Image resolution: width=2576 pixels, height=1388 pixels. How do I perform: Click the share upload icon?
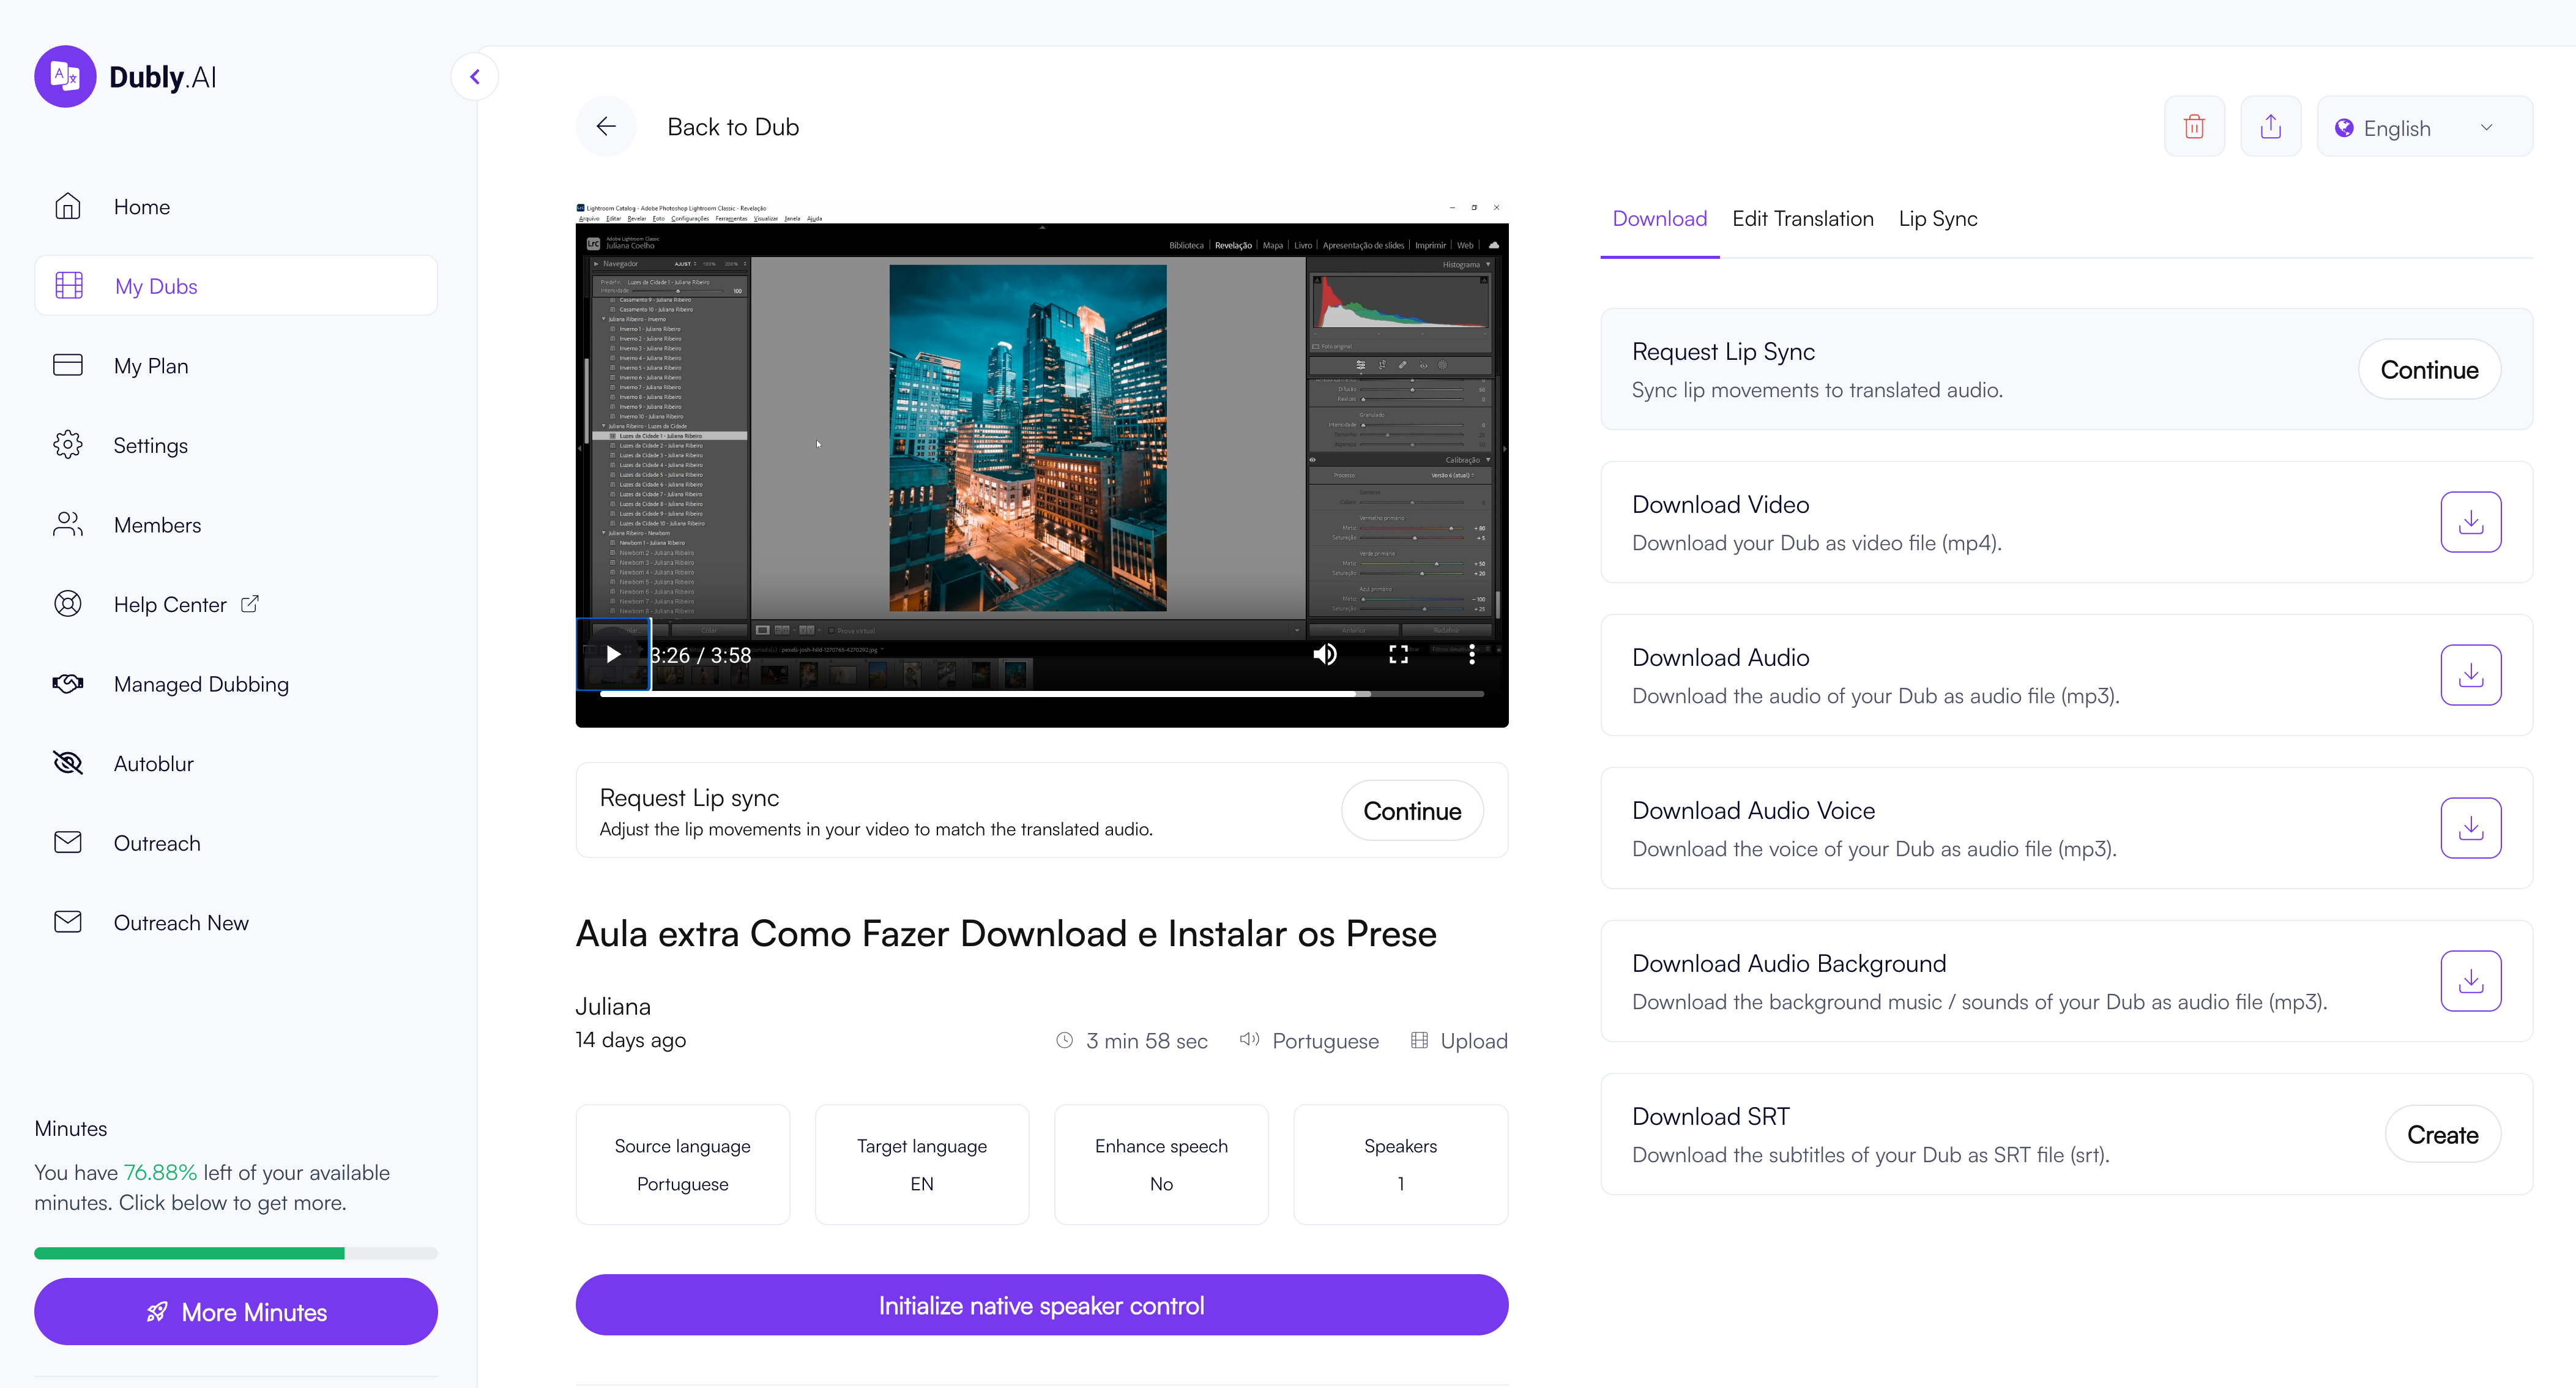point(2270,127)
